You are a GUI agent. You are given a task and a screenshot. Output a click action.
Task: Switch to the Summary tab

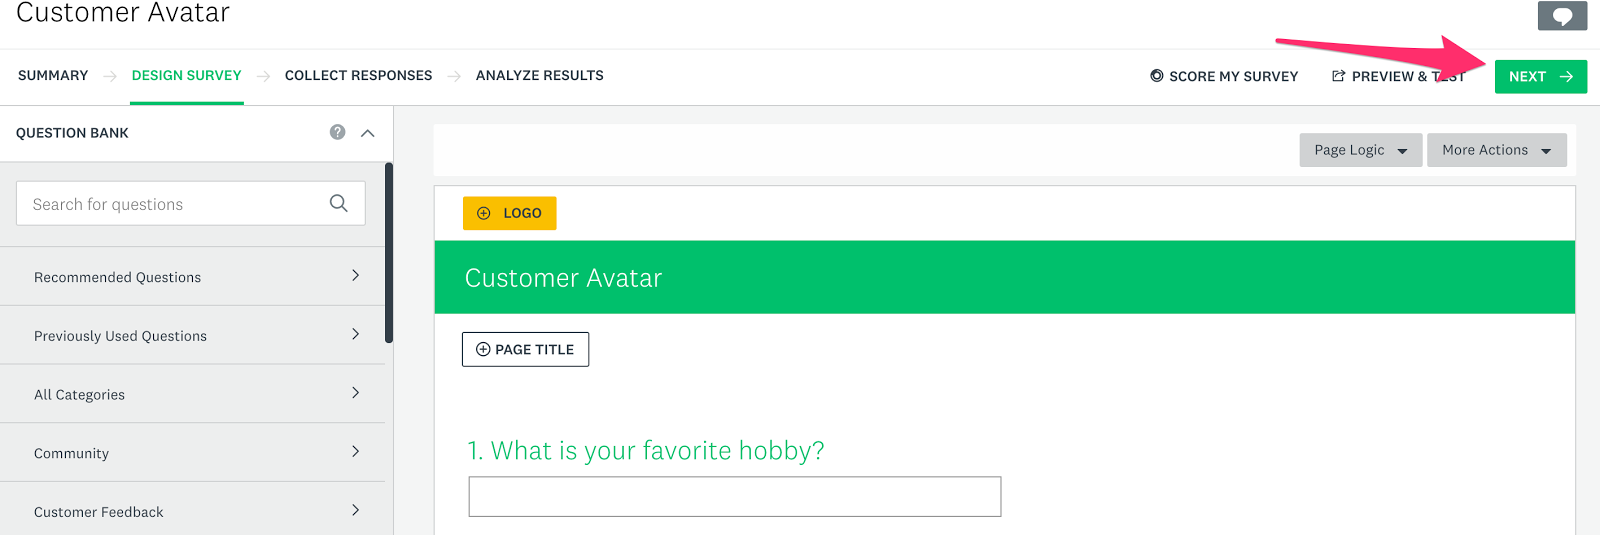pos(53,75)
